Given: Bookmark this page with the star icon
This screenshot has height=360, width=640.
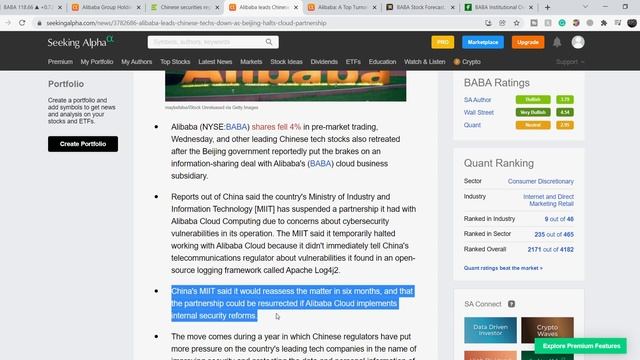Looking at the screenshot, I should 517,23.
